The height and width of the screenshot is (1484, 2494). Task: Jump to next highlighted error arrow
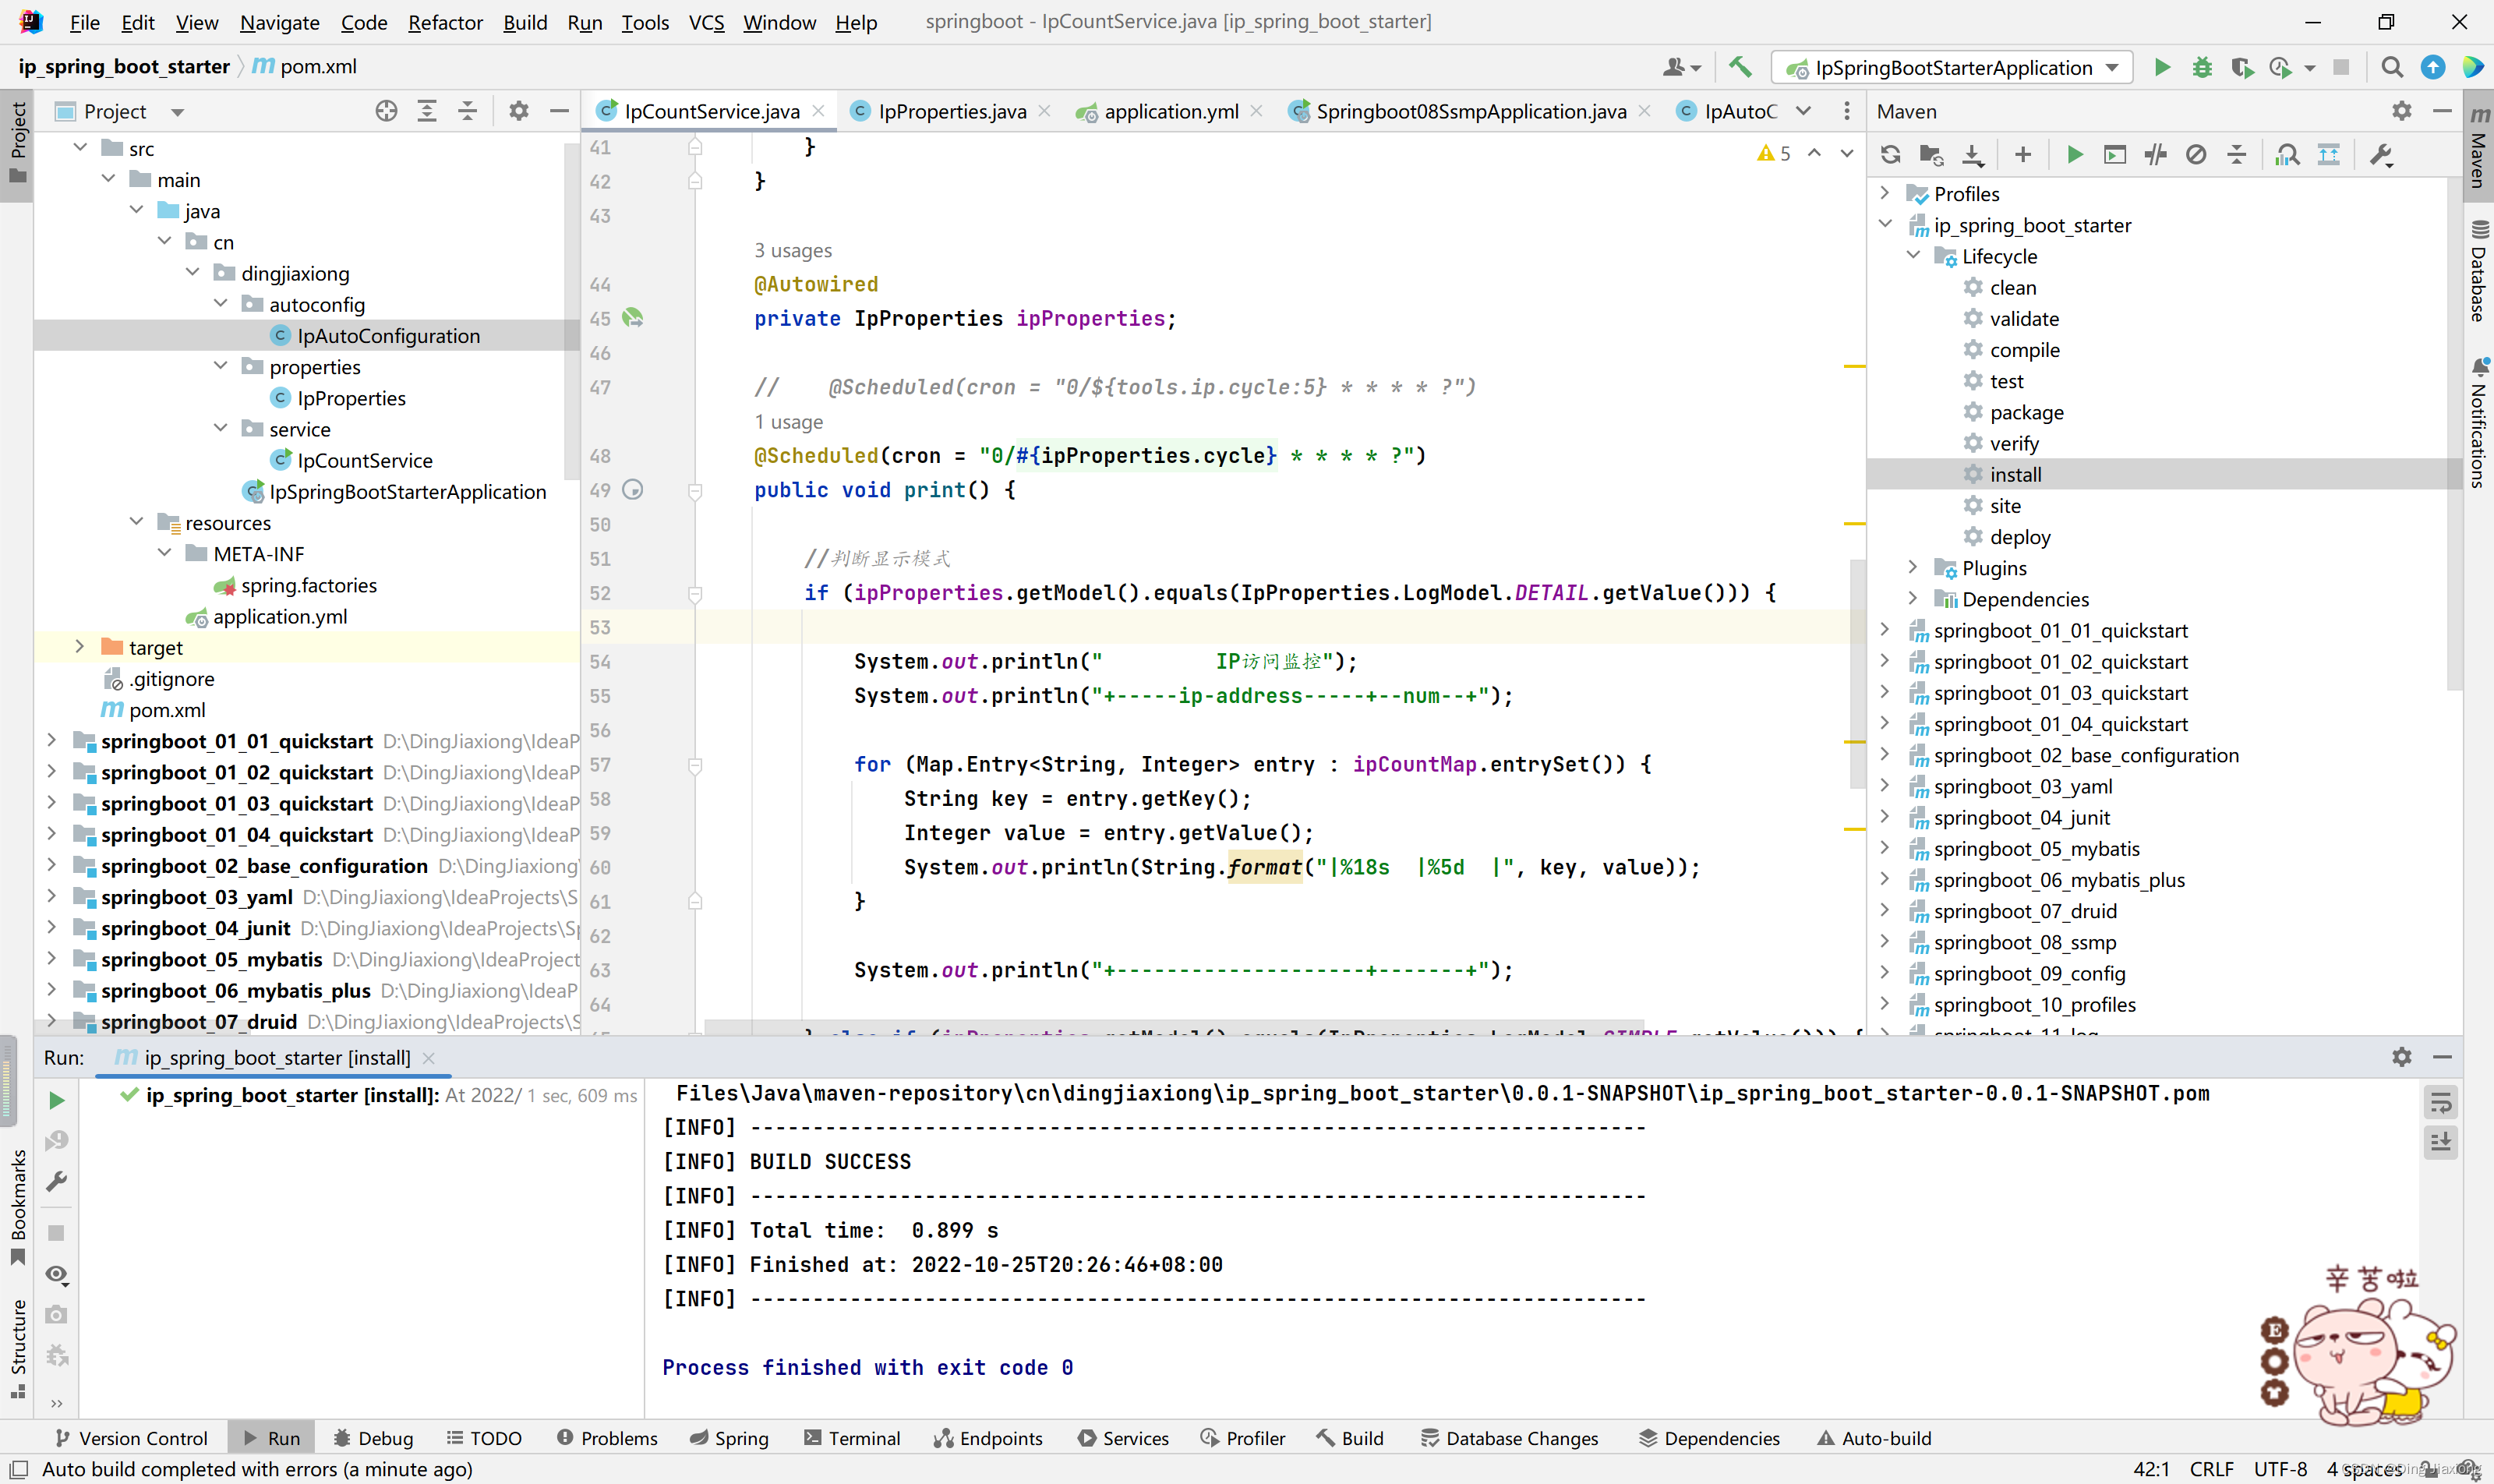[x=1846, y=153]
